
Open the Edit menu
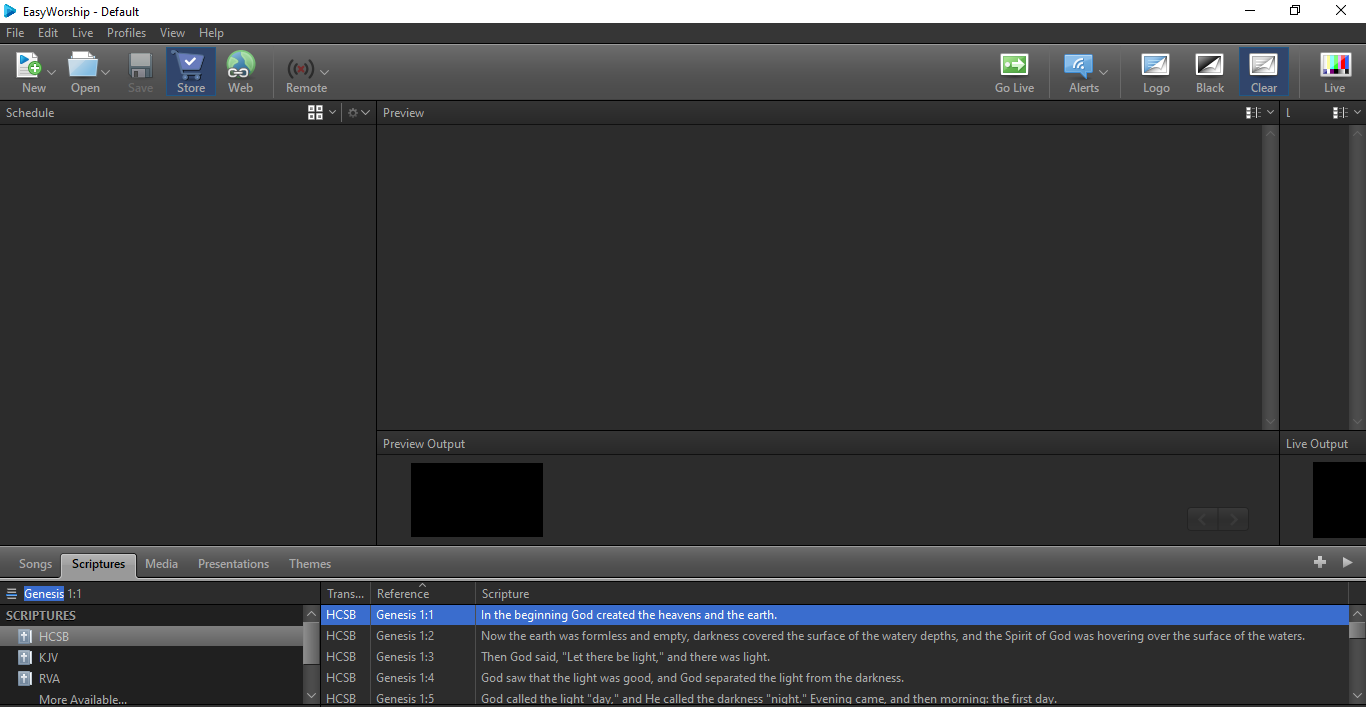(x=48, y=33)
